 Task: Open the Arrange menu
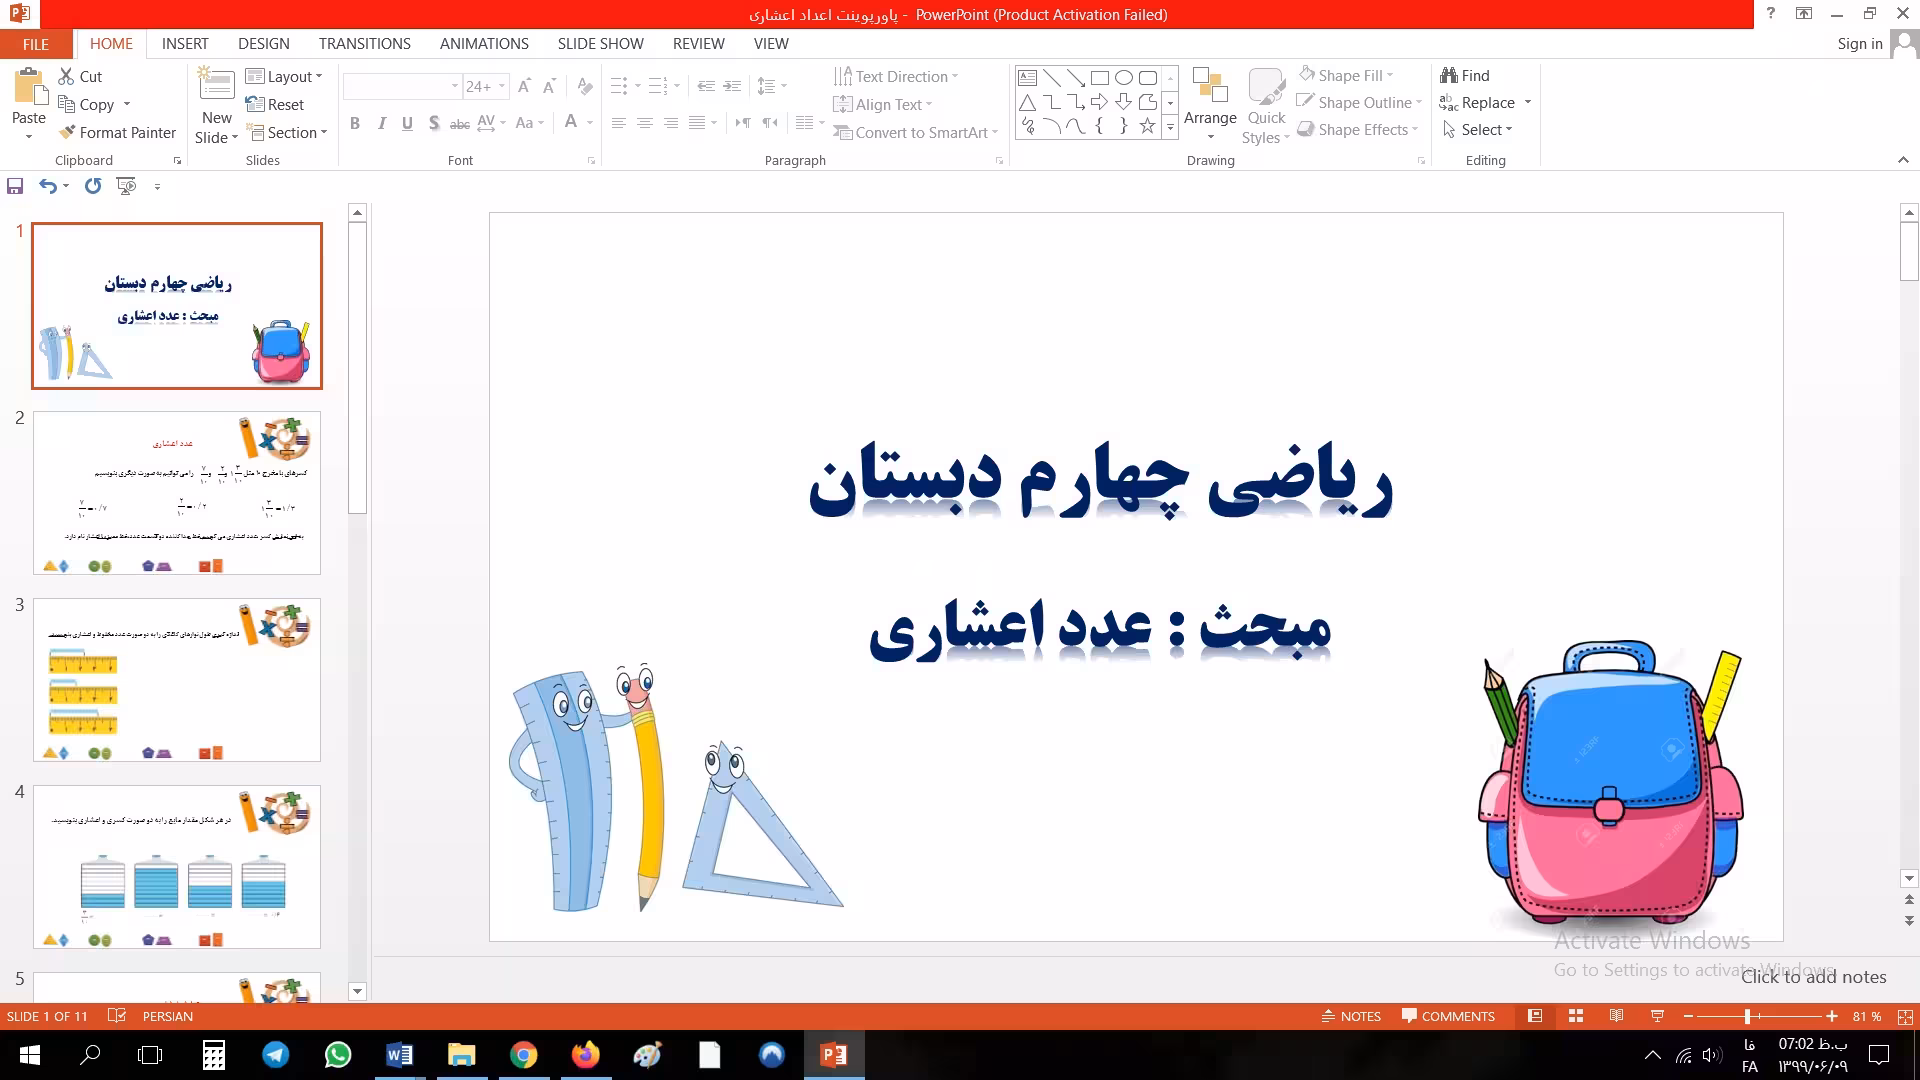tap(1210, 105)
